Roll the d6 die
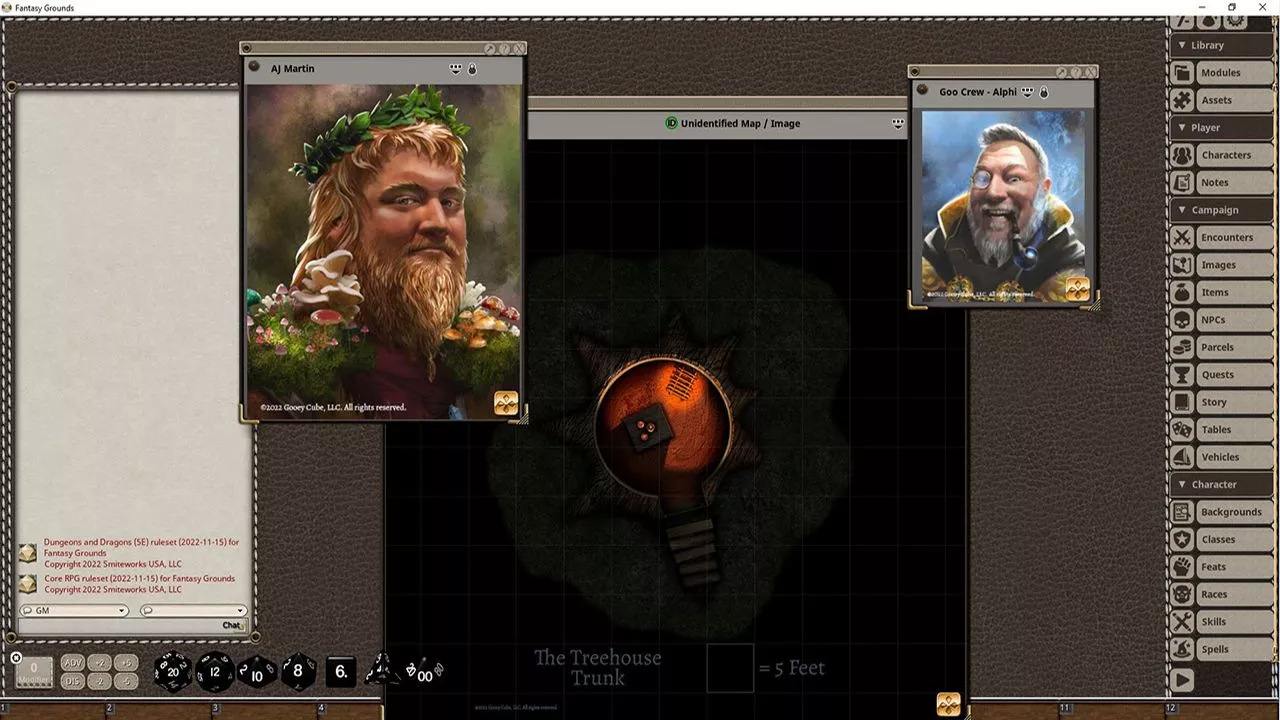The height and width of the screenshot is (720, 1280). pos(341,671)
